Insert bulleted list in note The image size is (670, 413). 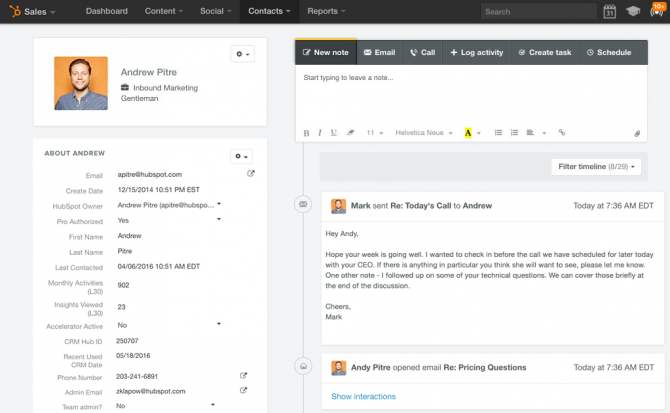click(x=498, y=133)
